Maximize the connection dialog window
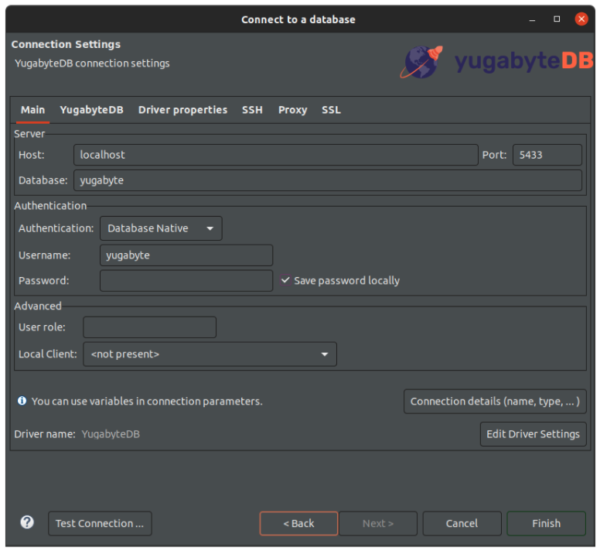 [557, 19]
